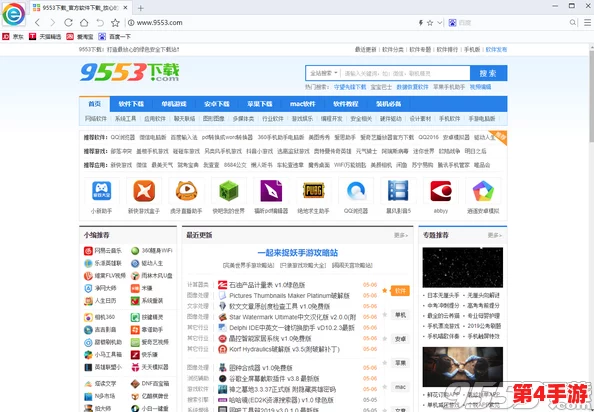Click the lightning speed-mode icon in address bar
Viewport: 594px width, 412px height.
(420, 23)
